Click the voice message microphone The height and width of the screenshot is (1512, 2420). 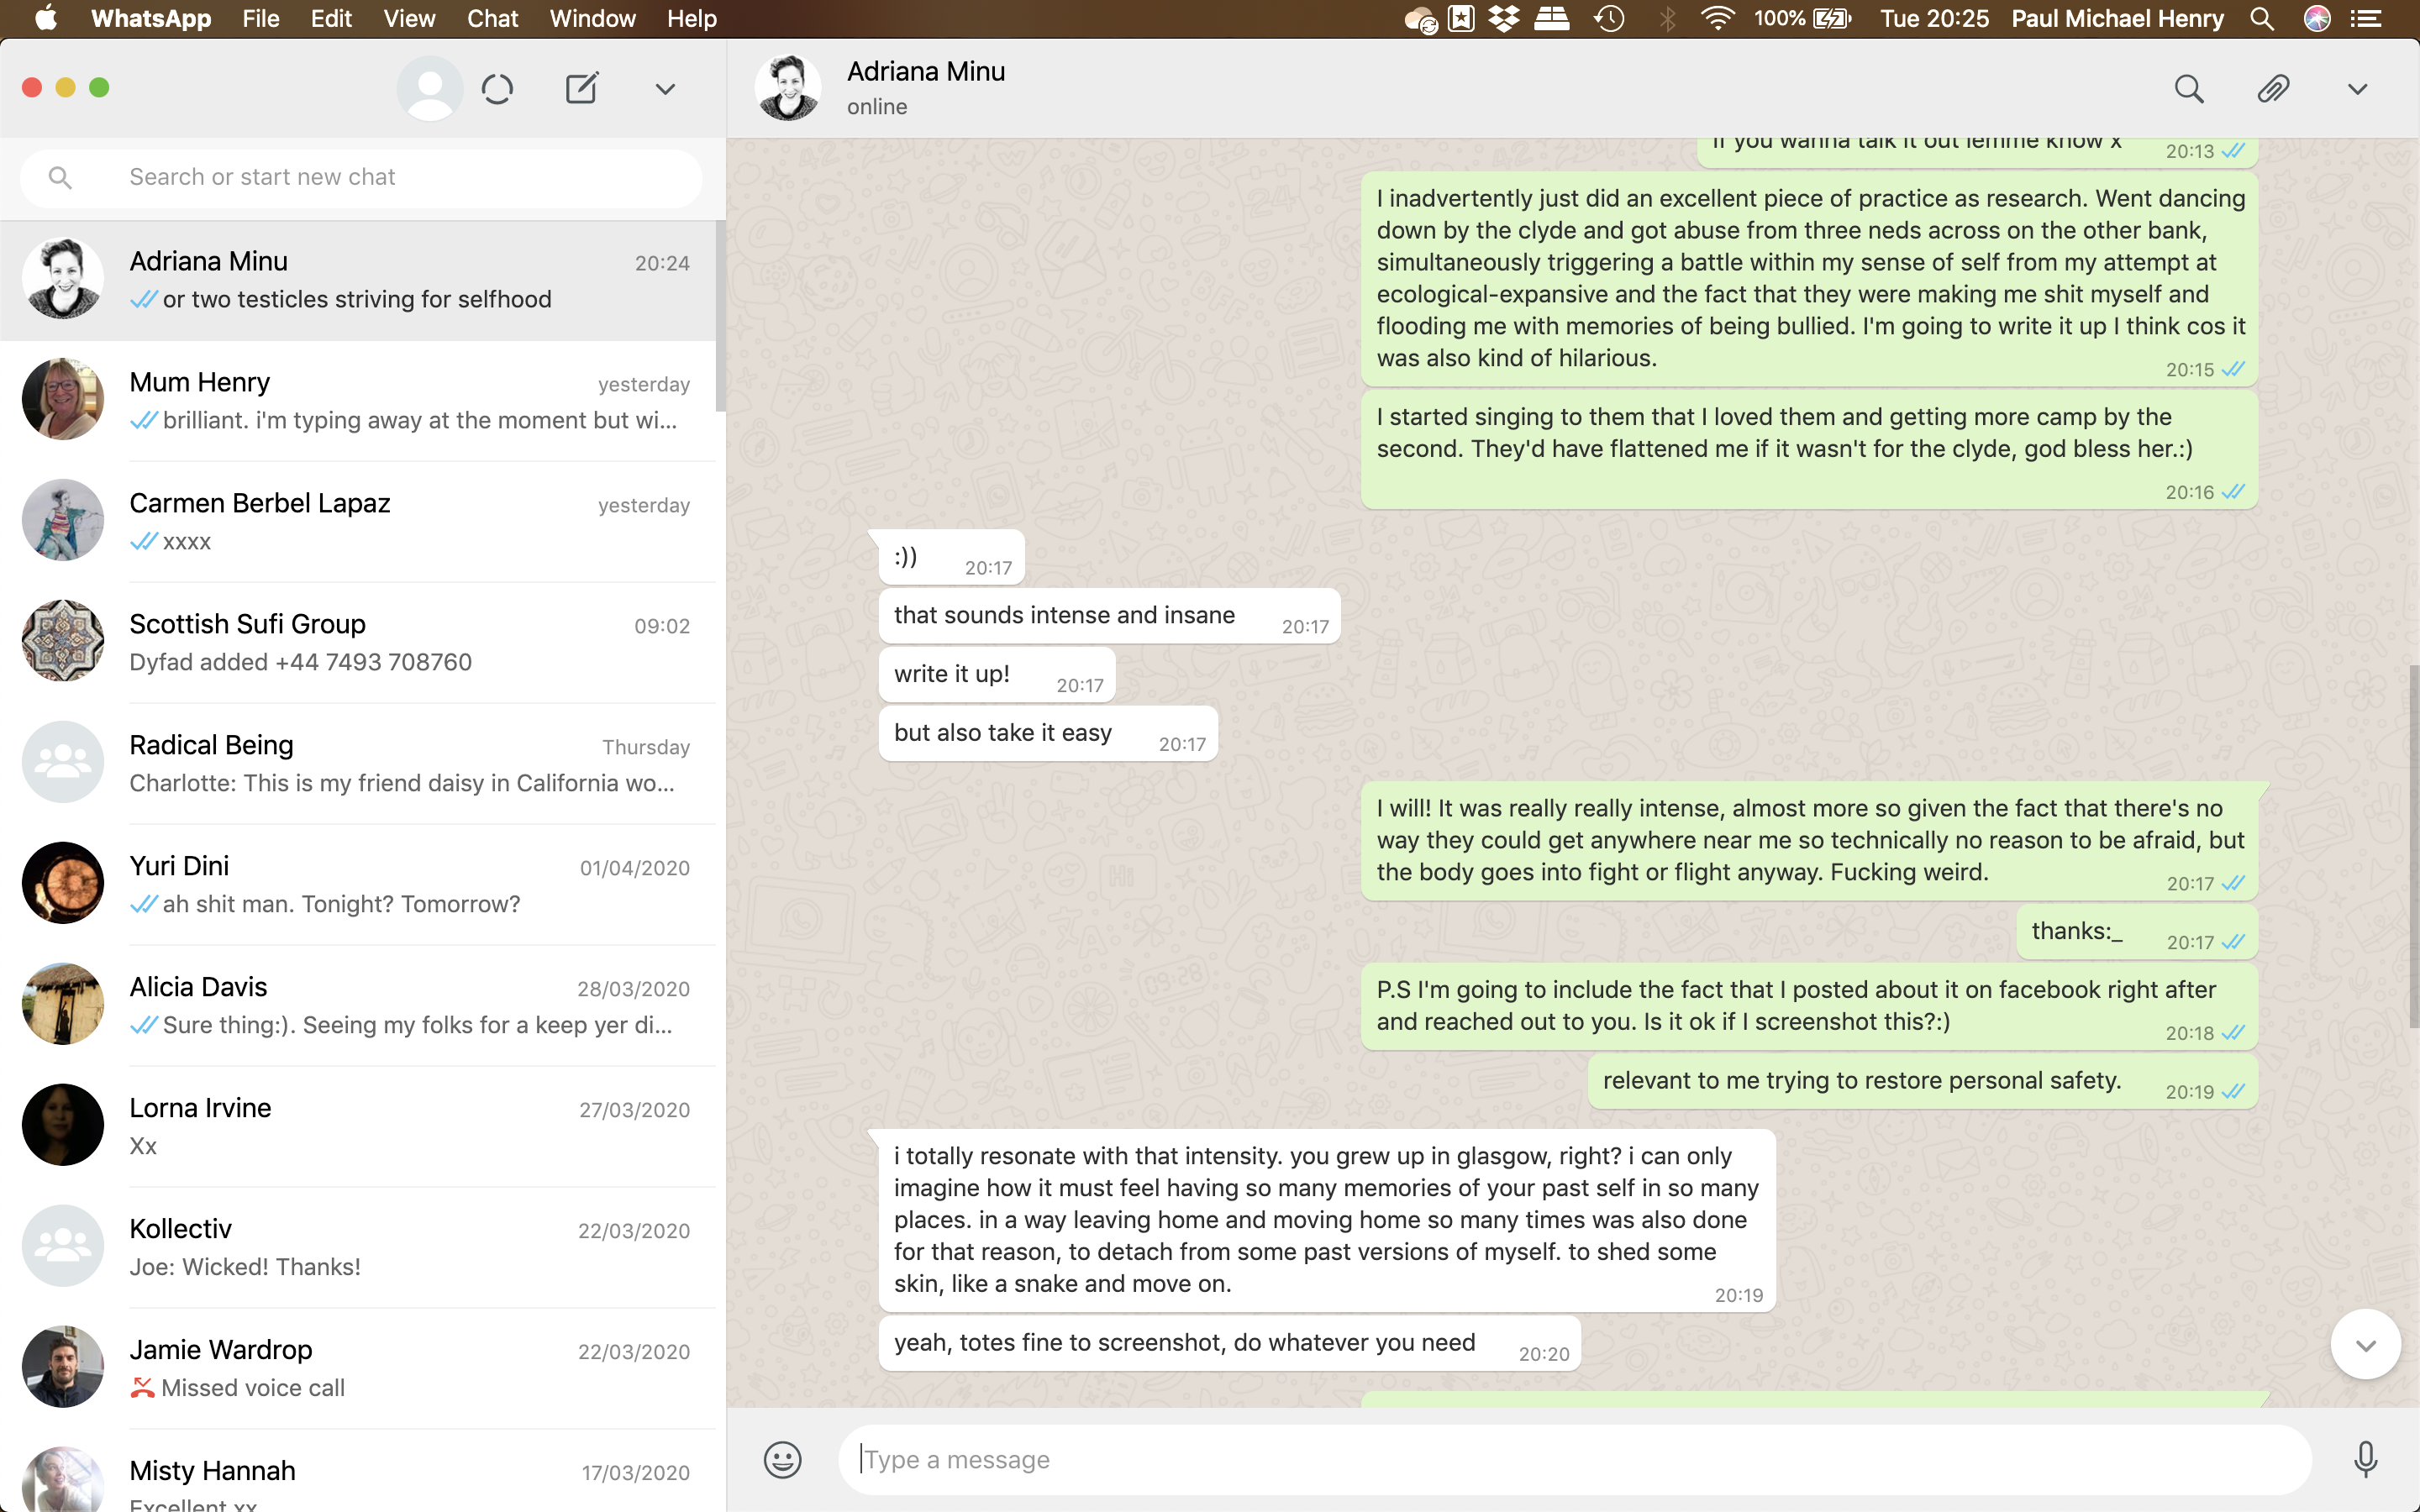tap(2364, 1460)
